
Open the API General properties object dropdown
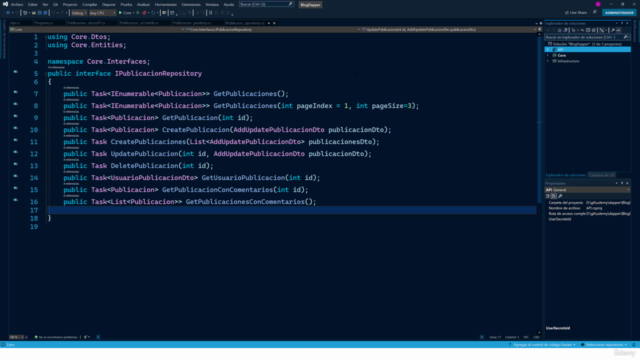588,190
